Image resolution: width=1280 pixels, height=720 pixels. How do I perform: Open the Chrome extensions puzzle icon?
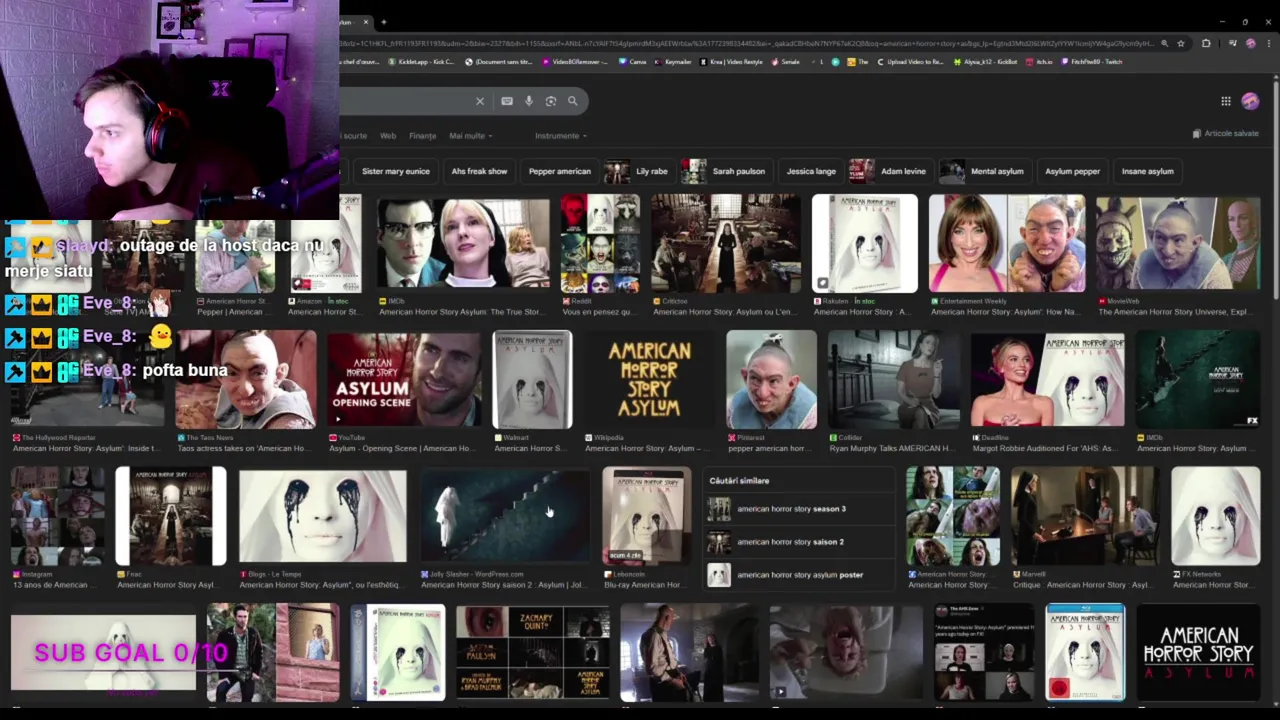coord(1206,44)
